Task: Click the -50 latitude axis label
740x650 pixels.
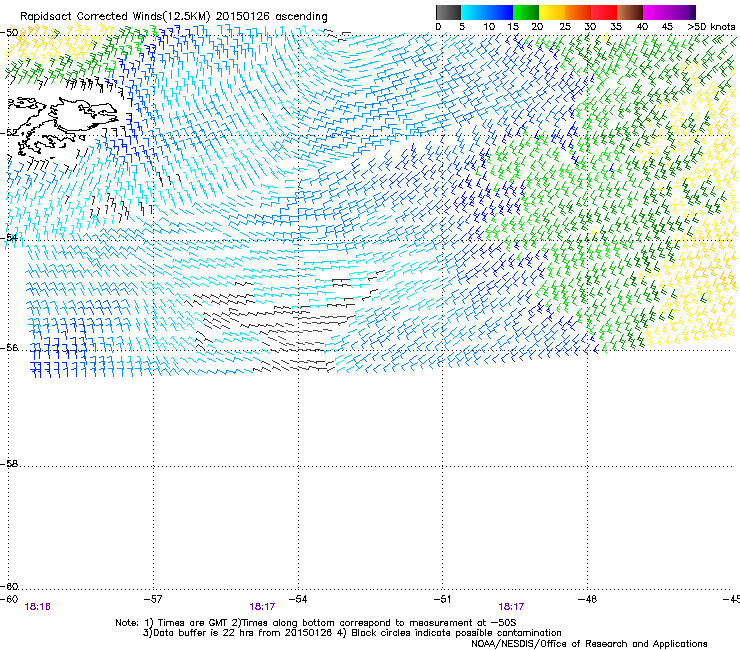Action: click(9, 33)
